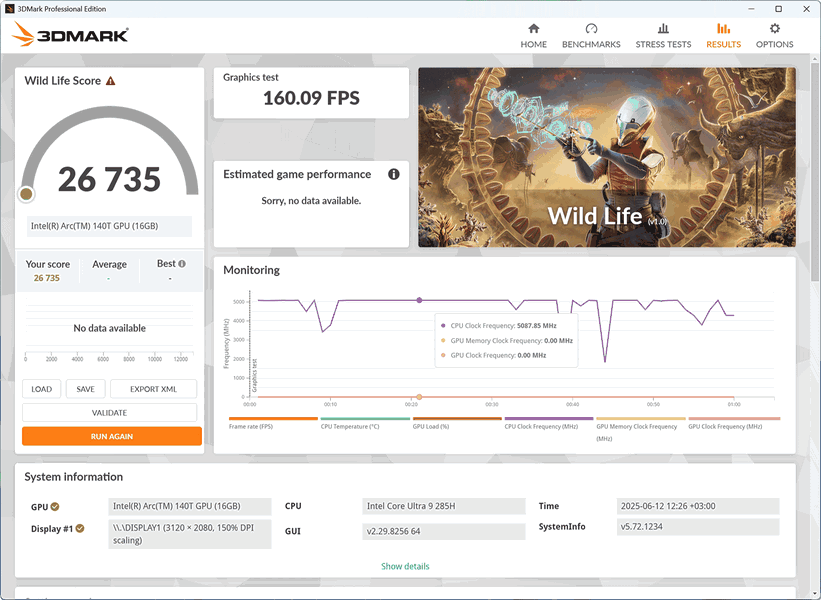
Task: Expand system information via Show details
Action: pyautogui.click(x=405, y=566)
